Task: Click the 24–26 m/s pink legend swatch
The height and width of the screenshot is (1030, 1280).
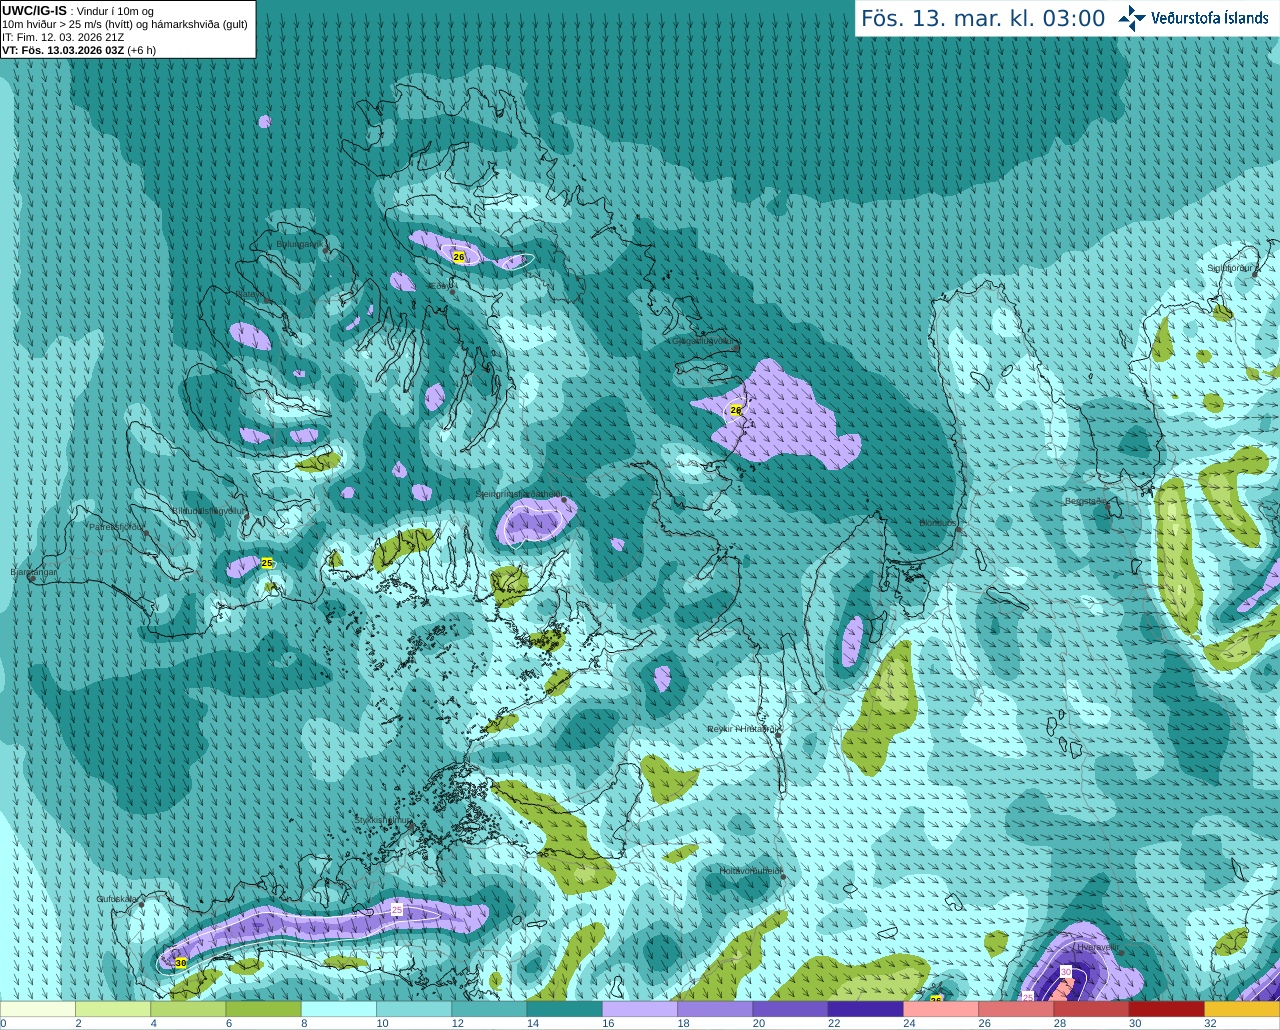Action: (x=941, y=1009)
